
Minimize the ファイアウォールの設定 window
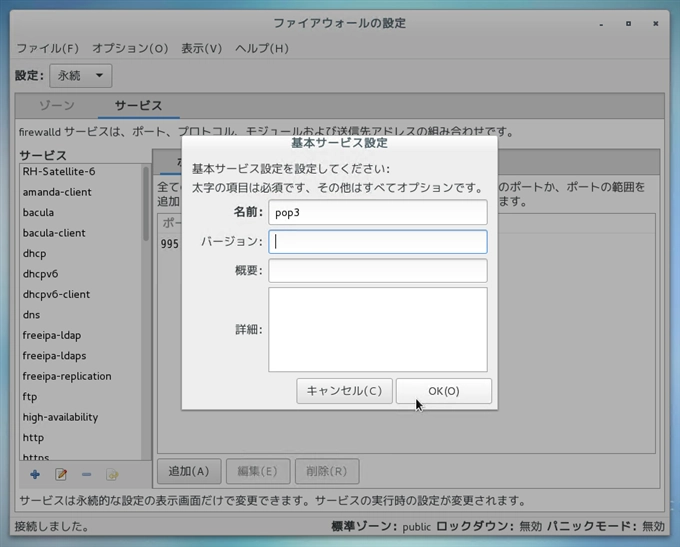[601, 24]
